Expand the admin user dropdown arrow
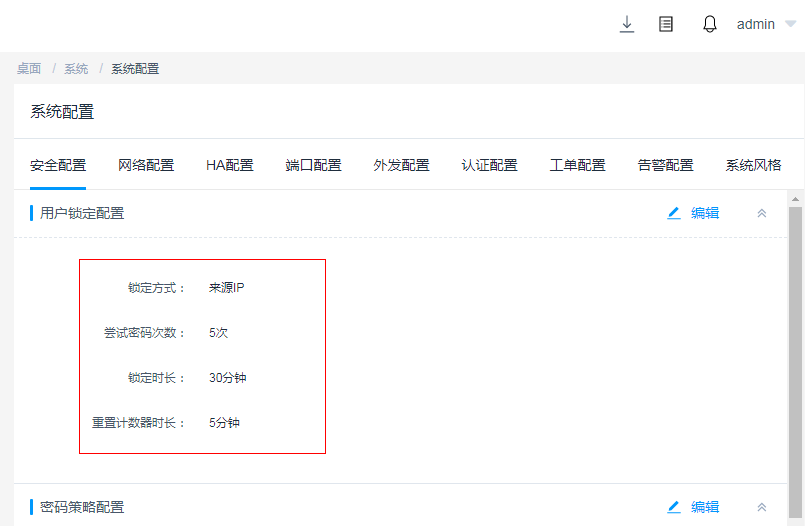Viewport: 805px width, 526px height. 791,24
